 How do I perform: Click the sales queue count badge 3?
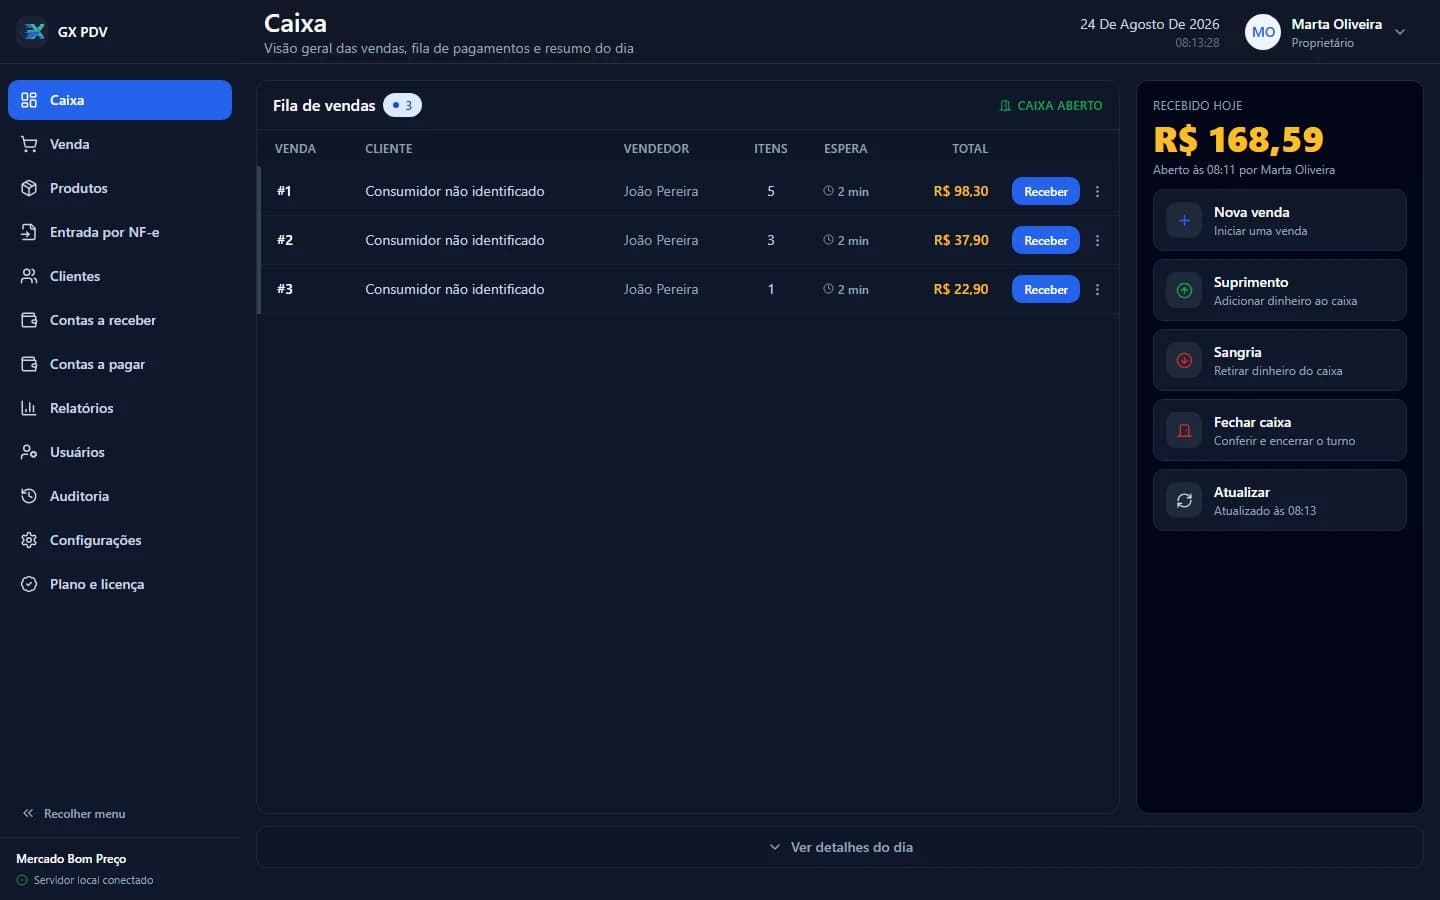point(402,105)
